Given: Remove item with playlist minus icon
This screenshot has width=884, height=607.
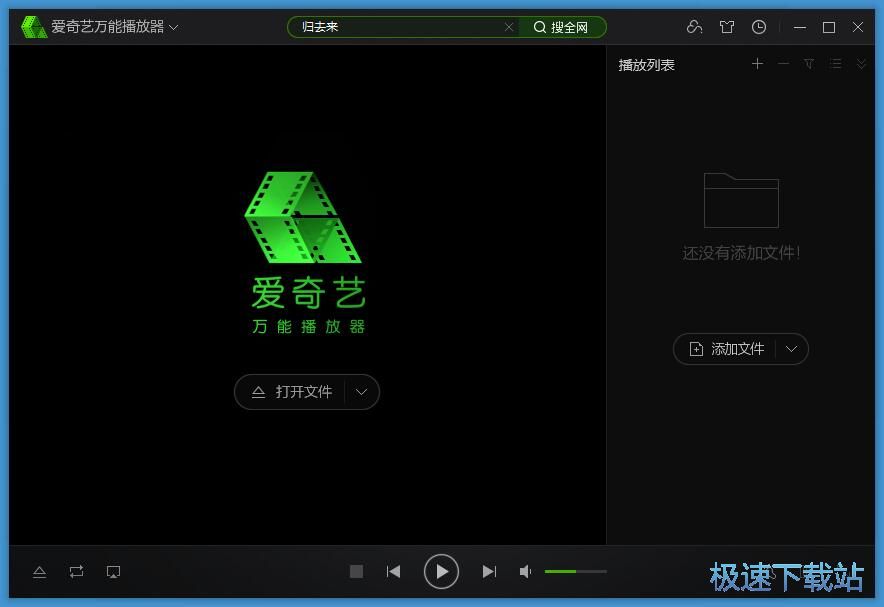Looking at the screenshot, I should pyautogui.click(x=783, y=64).
